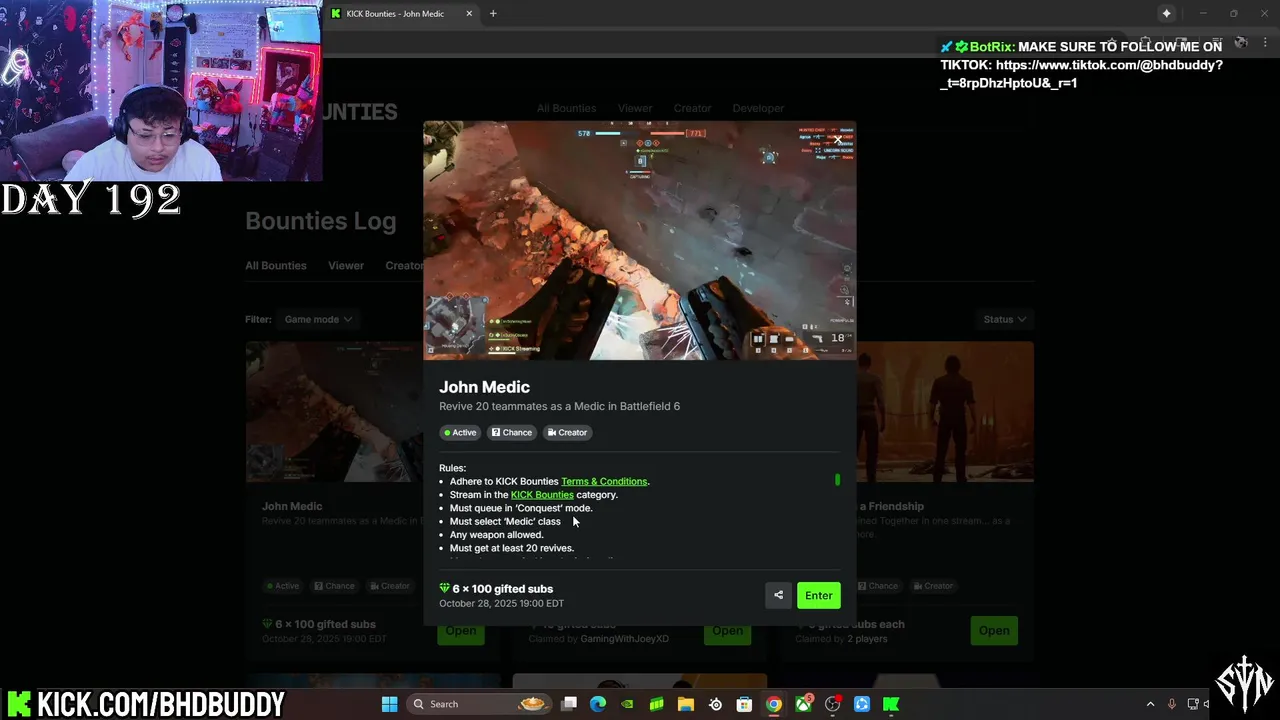Viewport: 1280px width, 720px height.
Task: Open the Windows Start menu
Action: (x=389, y=704)
